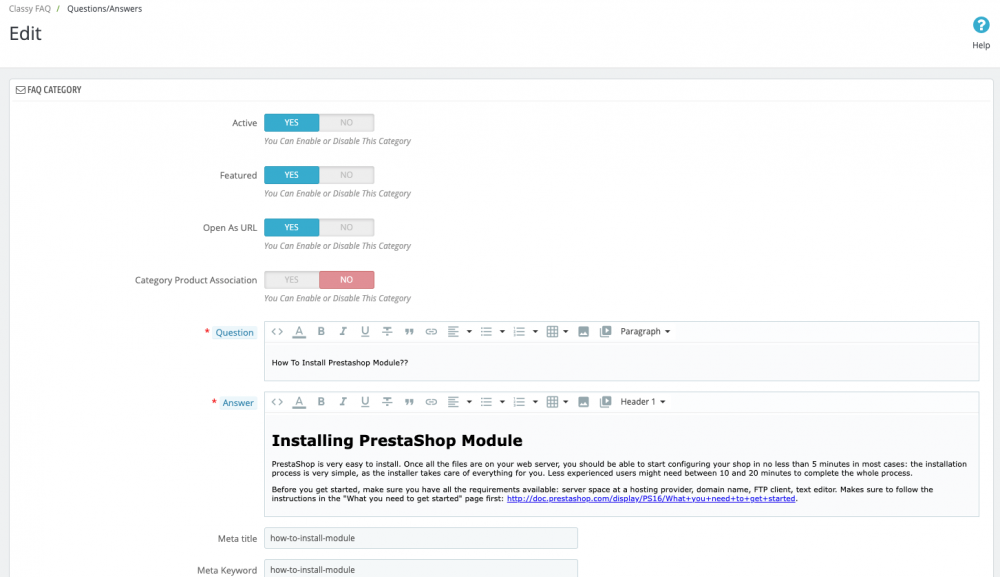
Task: Navigate to Classy FAQ breadcrumb
Action: coord(30,8)
